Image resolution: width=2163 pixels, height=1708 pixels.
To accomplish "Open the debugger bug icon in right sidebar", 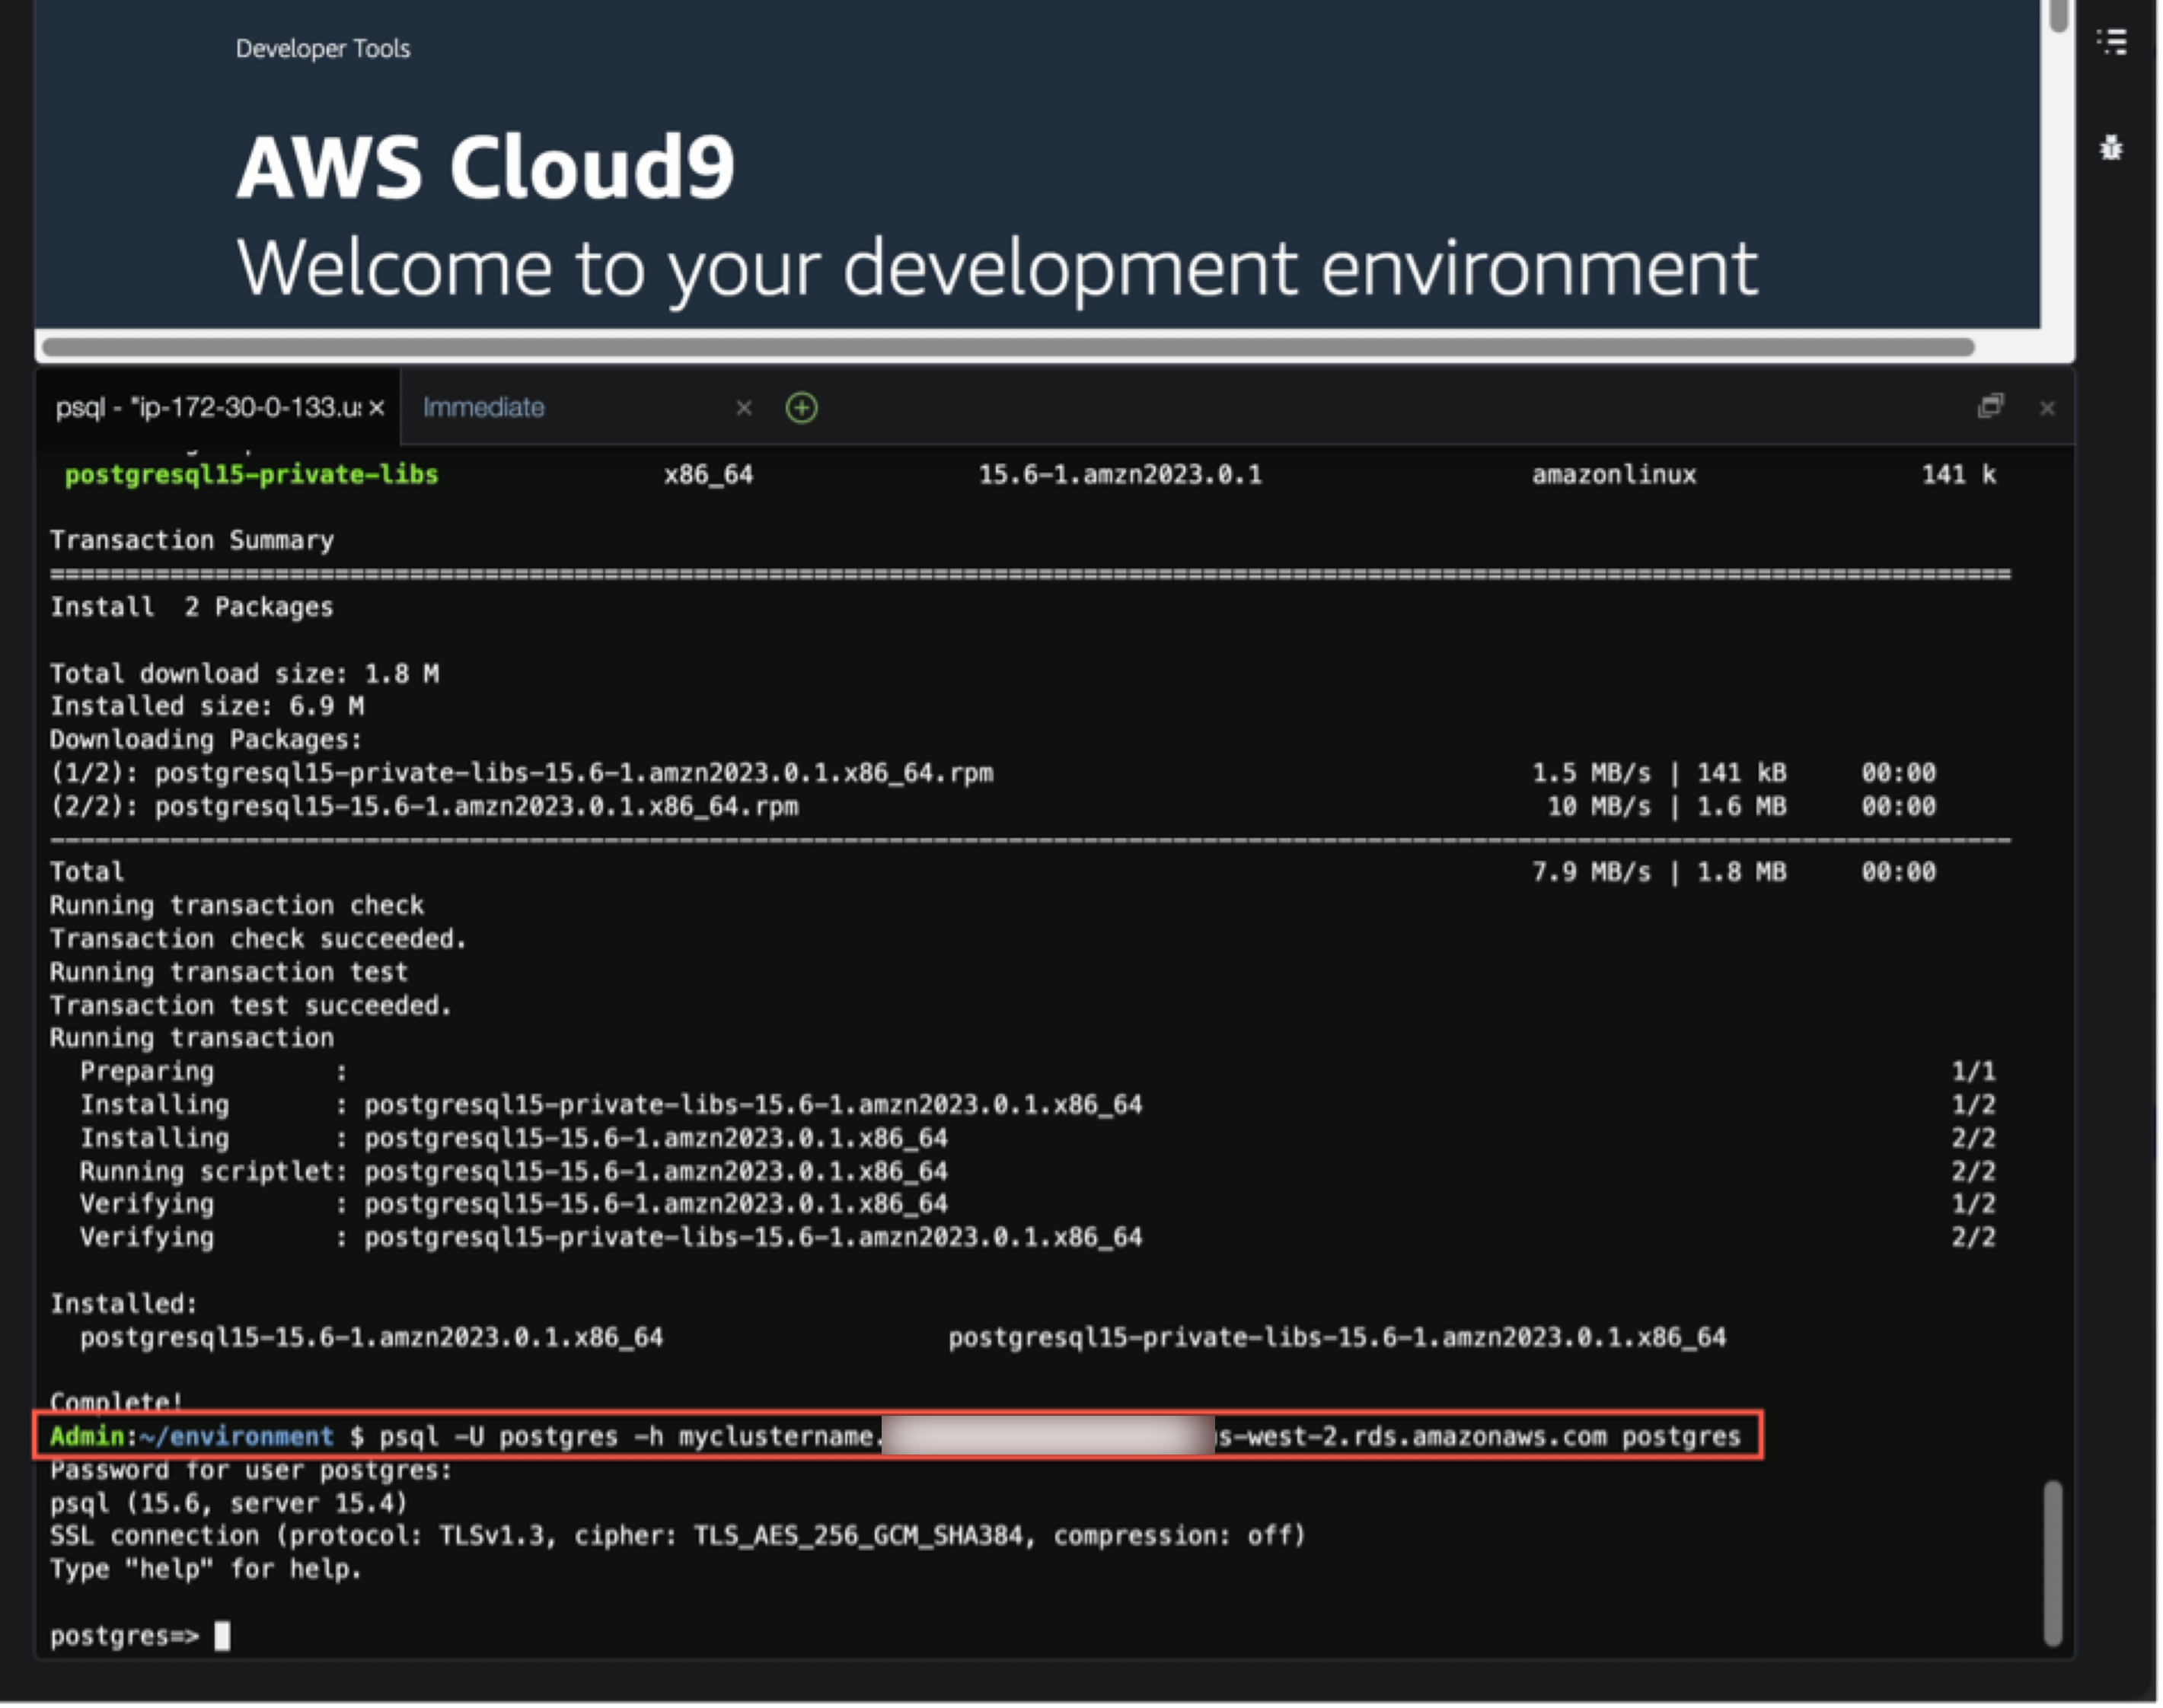I will pyautogui.click(x=2111, y=148).
